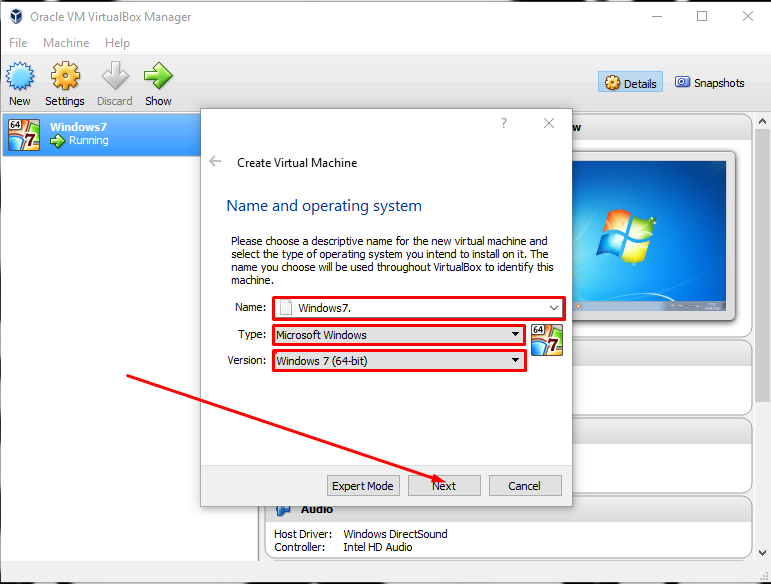Click the 'Intel HD Audio' controller value
The height and width of the screenshot is (584, 771).
point(378,547)
